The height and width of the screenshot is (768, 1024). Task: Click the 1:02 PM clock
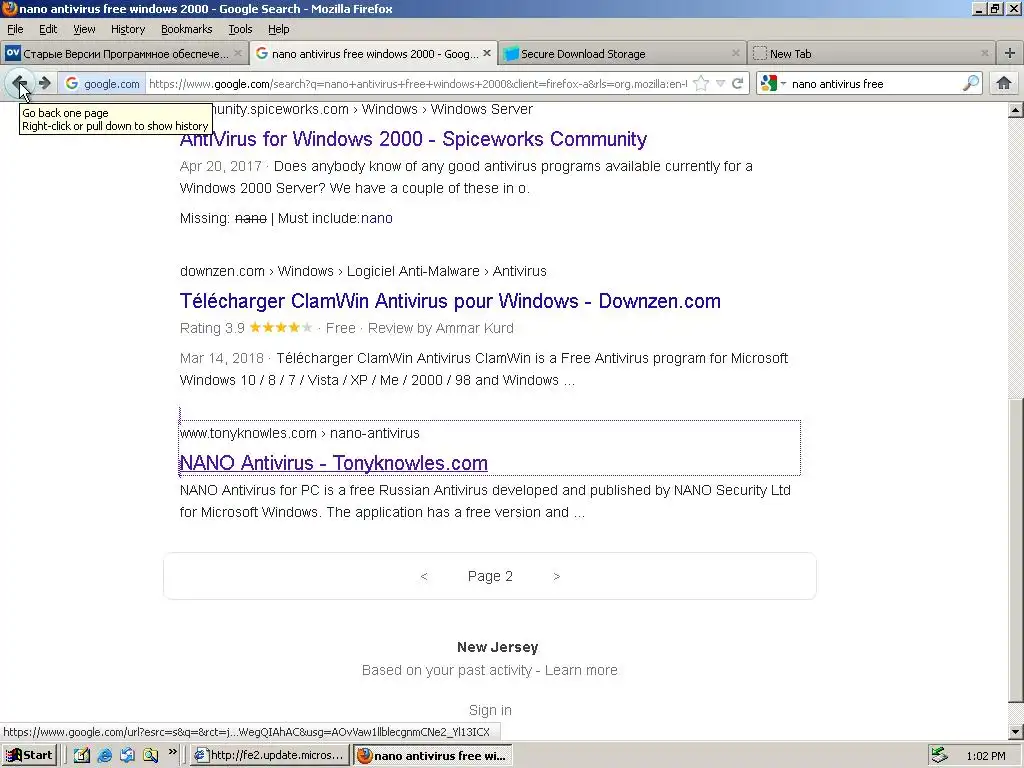(985, 756)
